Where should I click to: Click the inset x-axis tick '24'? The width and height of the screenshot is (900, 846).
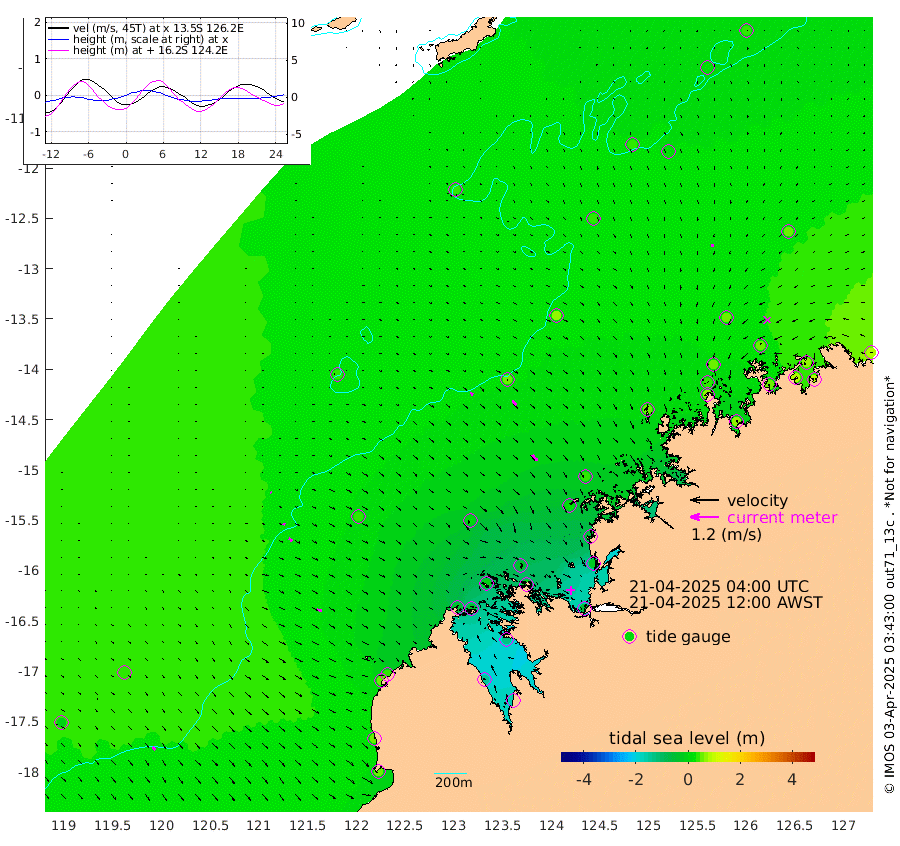coord(276,154)
